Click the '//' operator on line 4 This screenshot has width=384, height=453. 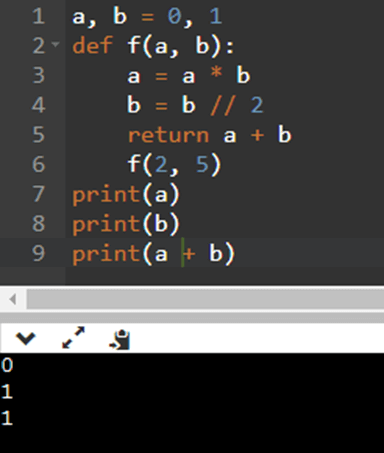tap(223, 106)
